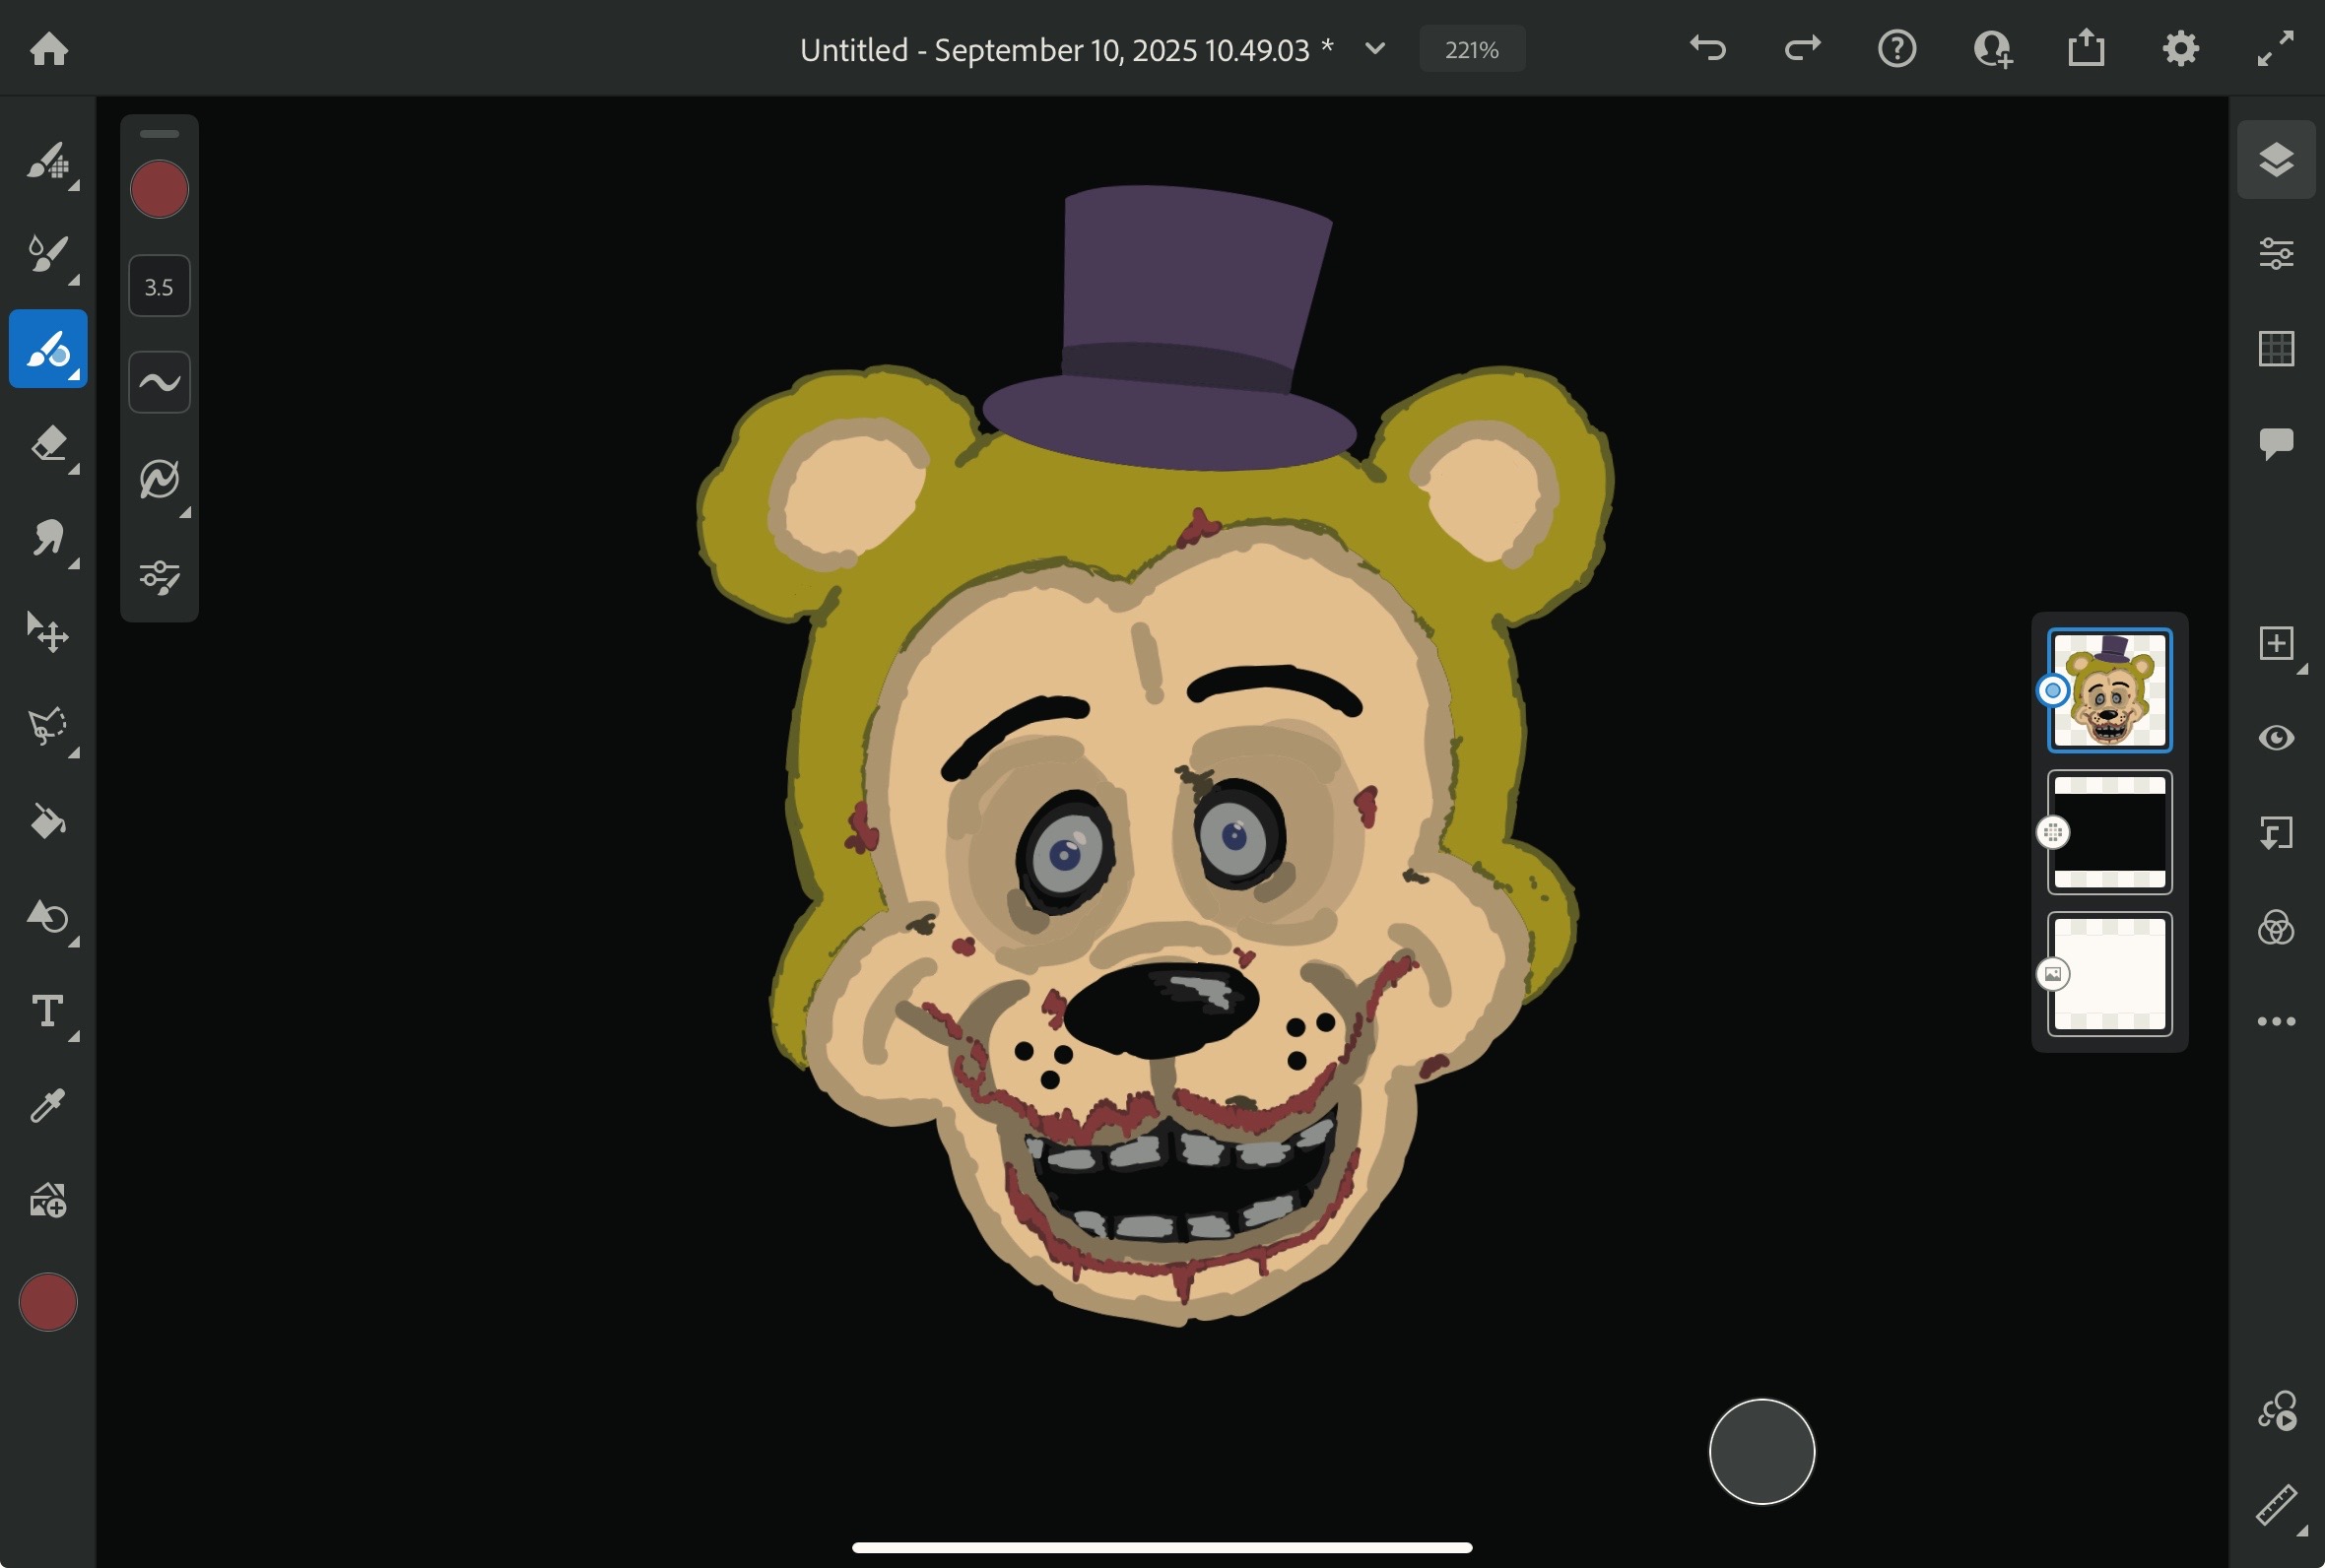
Task: Click the 221% zoom level button
Action: pos(1472,49)
